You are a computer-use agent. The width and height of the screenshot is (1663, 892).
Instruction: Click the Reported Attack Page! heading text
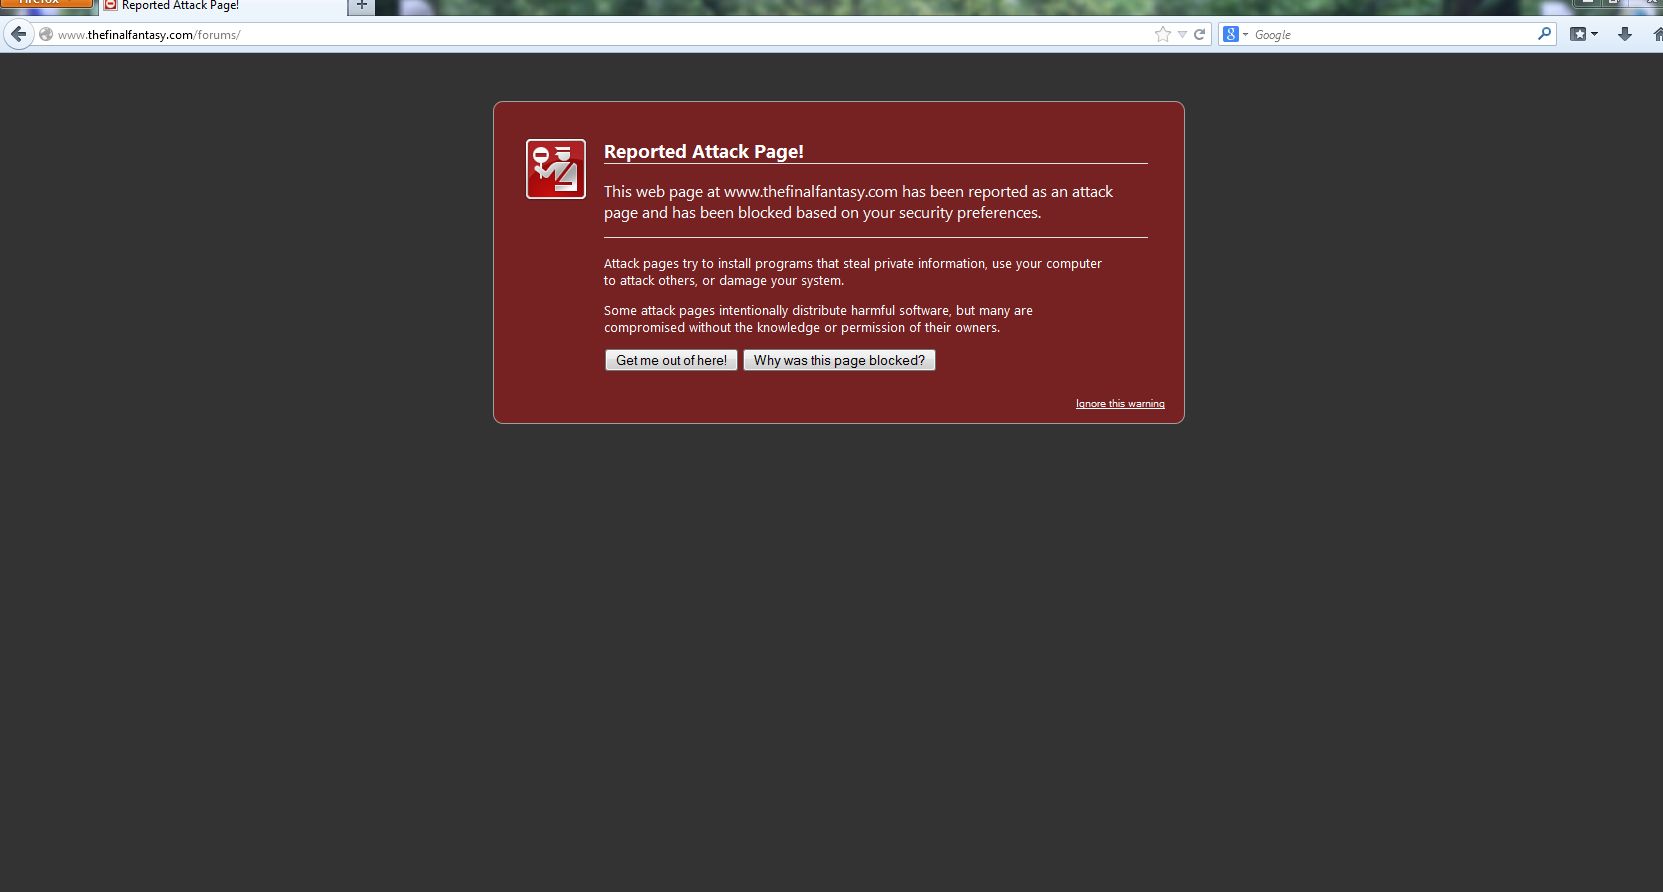point(704,151)
